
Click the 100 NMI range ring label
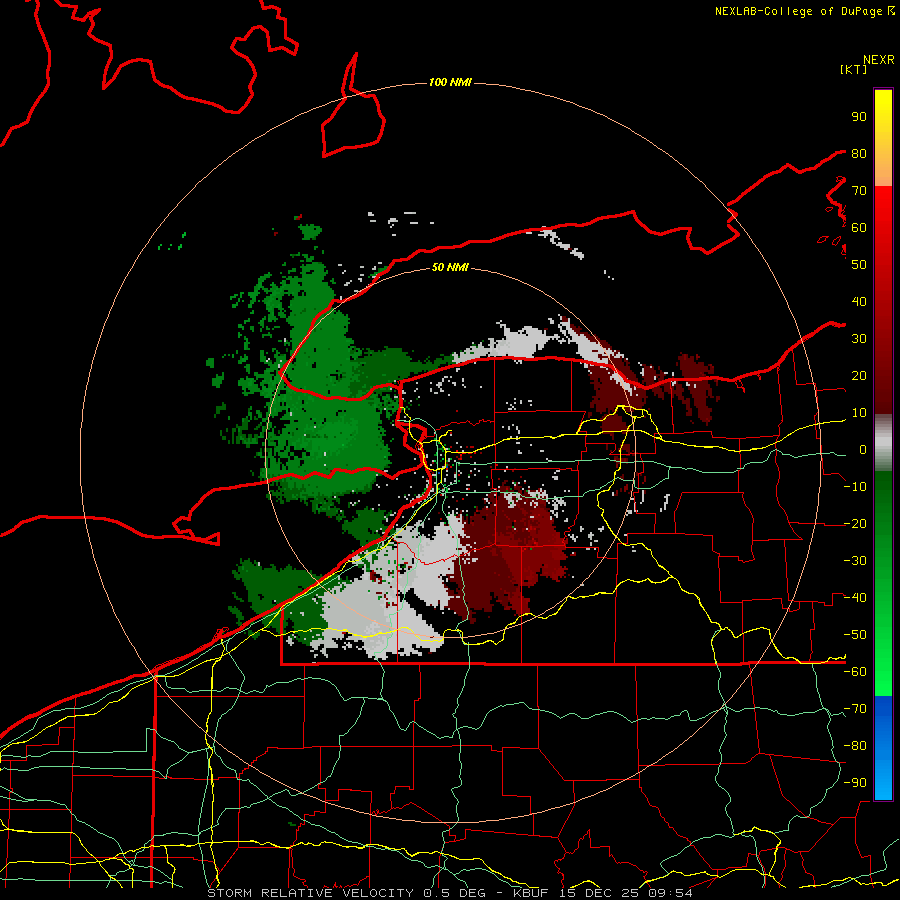pyautogui.click(x=449, y=83)
